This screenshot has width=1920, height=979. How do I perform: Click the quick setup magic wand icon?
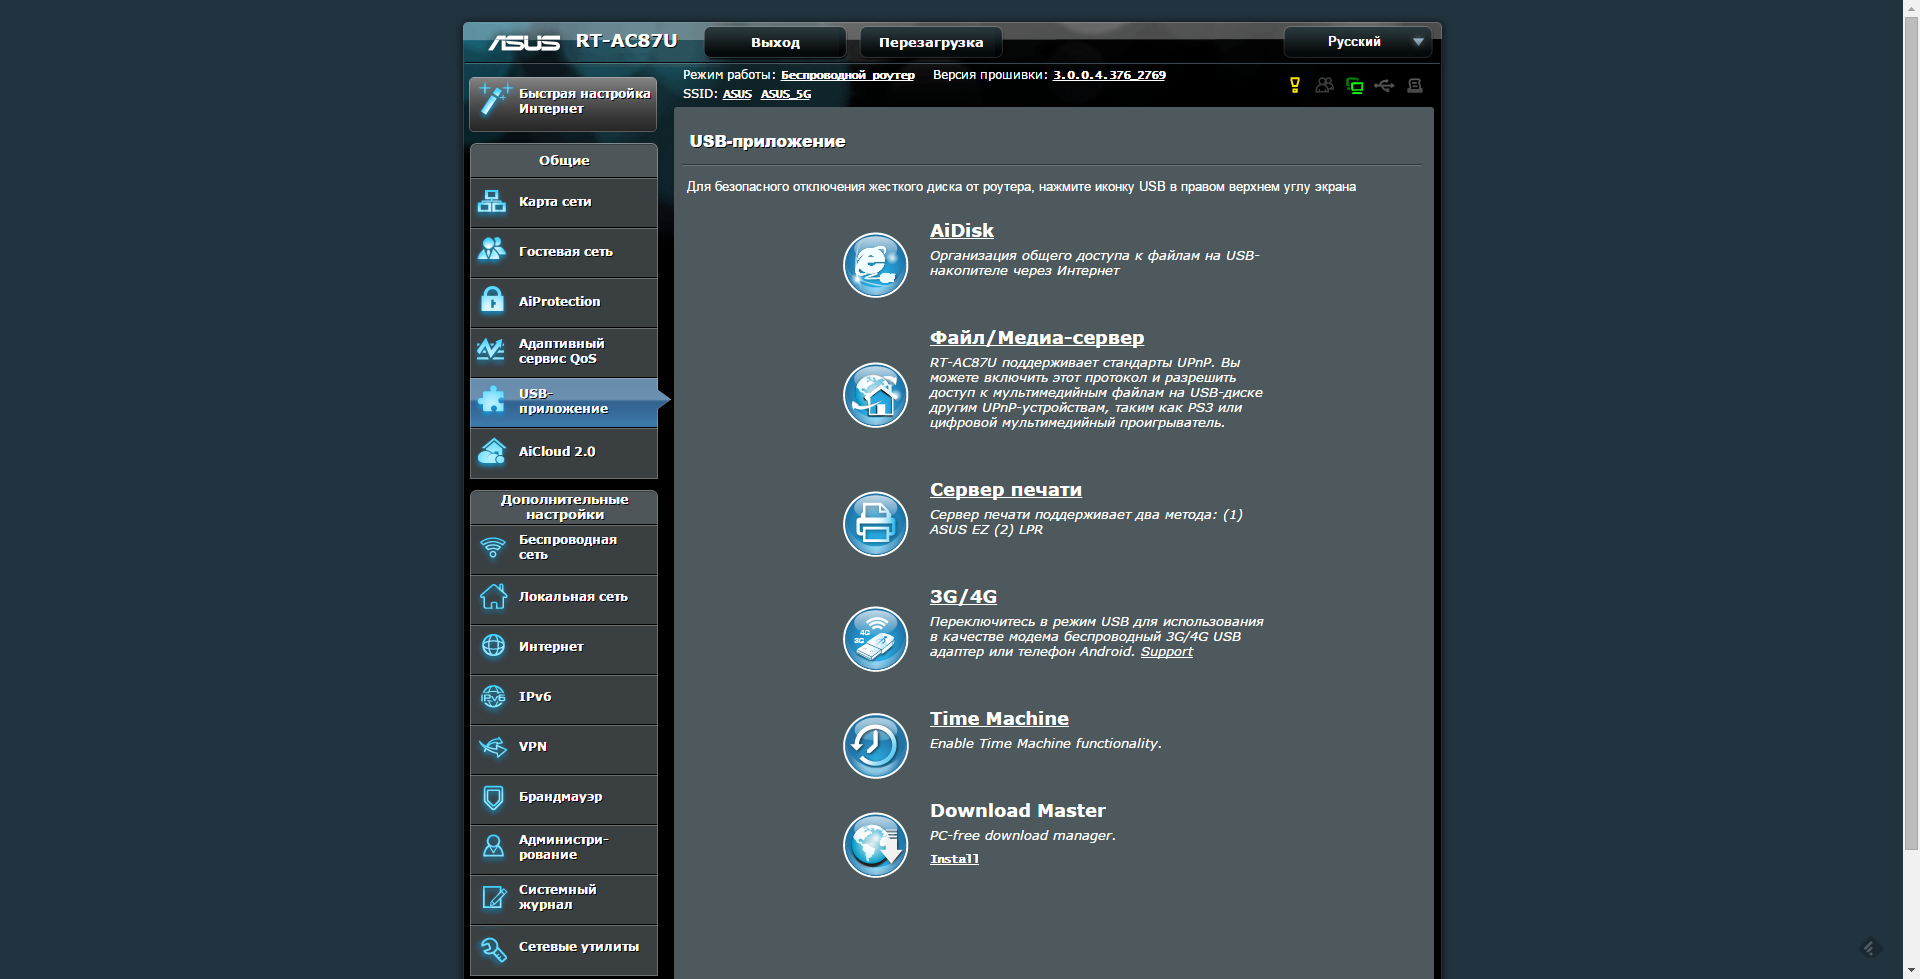click(494, 100)
